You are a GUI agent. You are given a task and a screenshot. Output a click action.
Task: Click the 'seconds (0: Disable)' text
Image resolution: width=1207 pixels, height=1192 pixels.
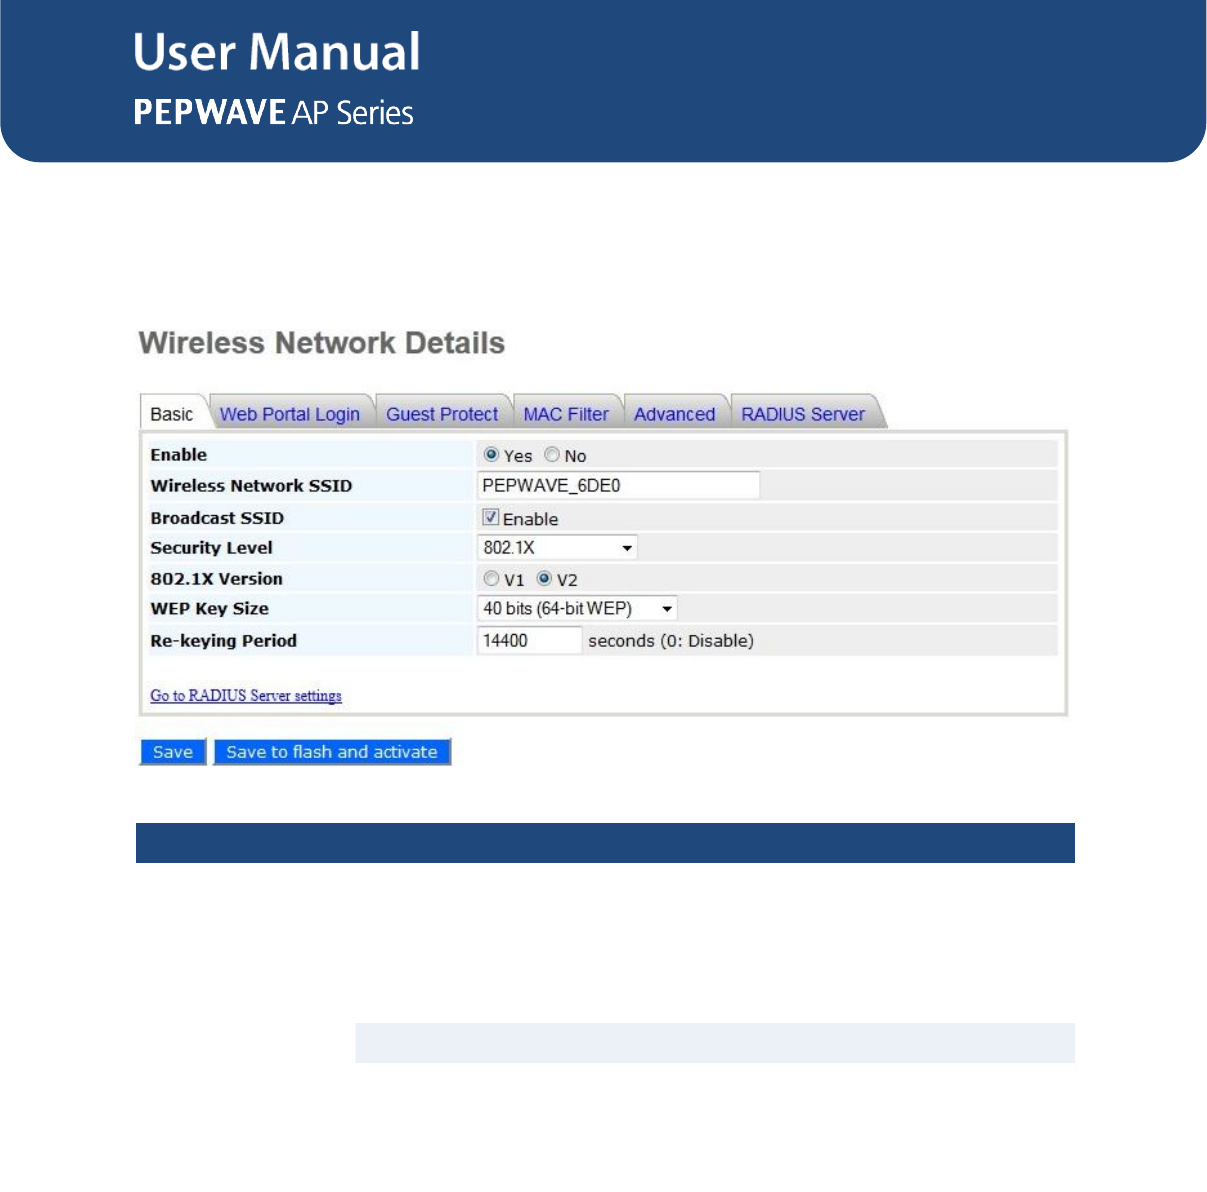[x=671, y=641]
